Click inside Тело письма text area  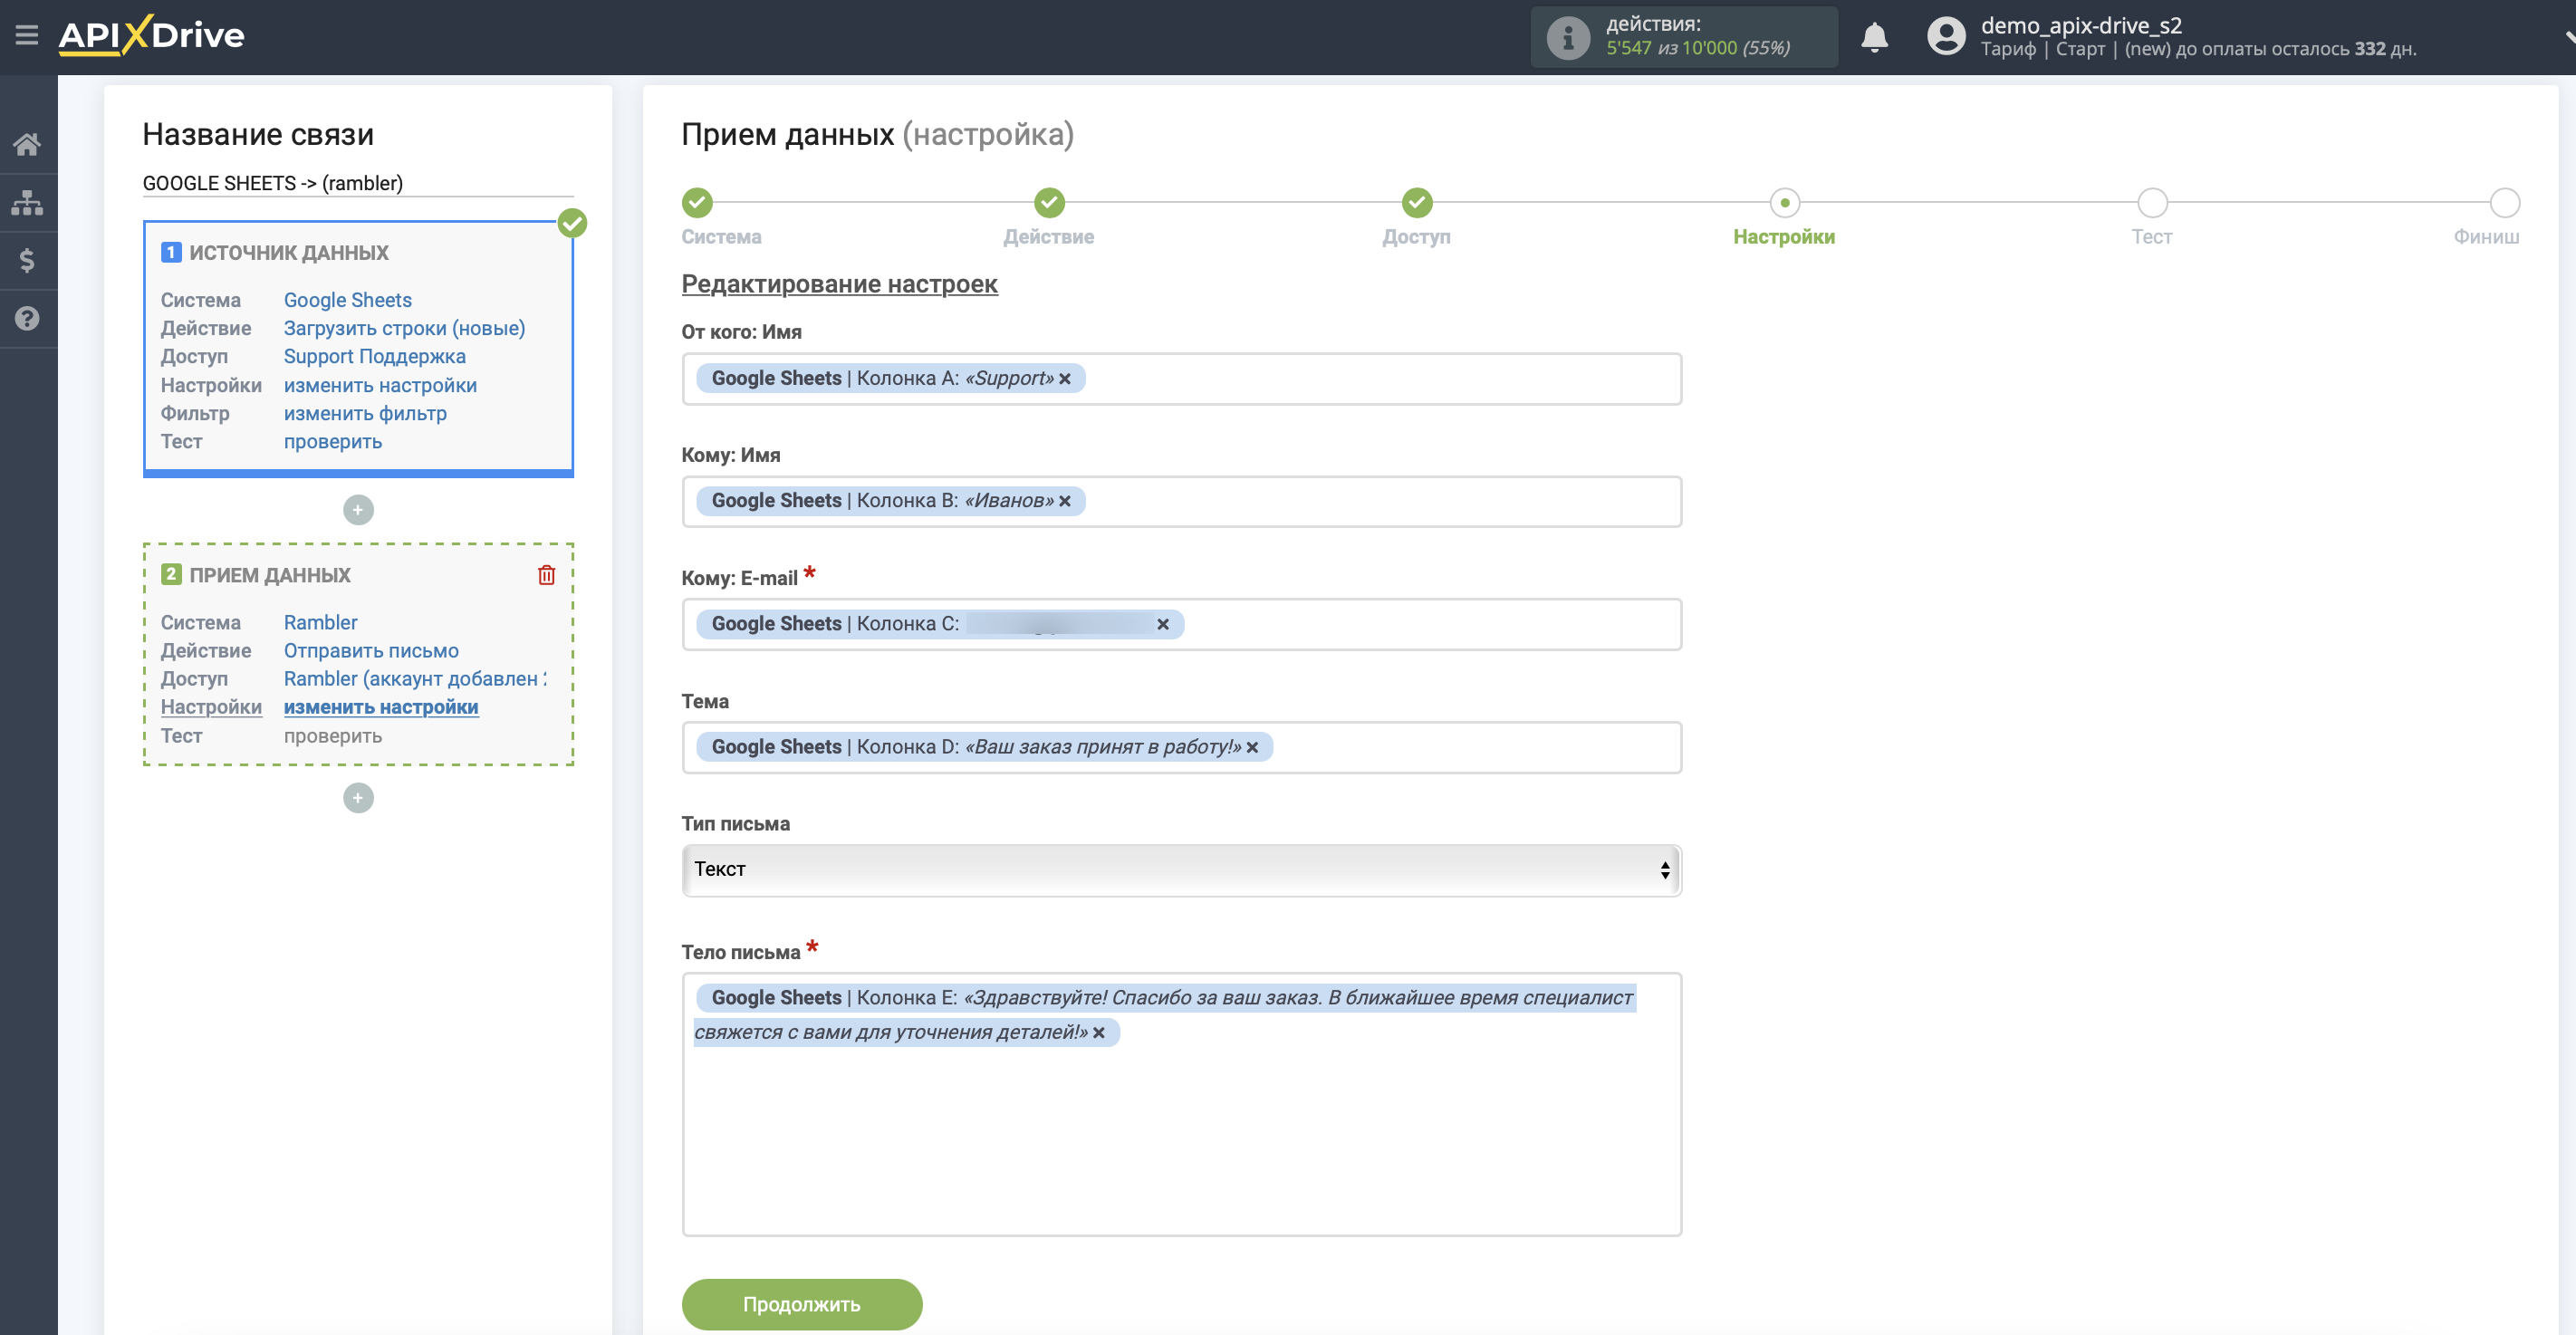[1181, 1104]
